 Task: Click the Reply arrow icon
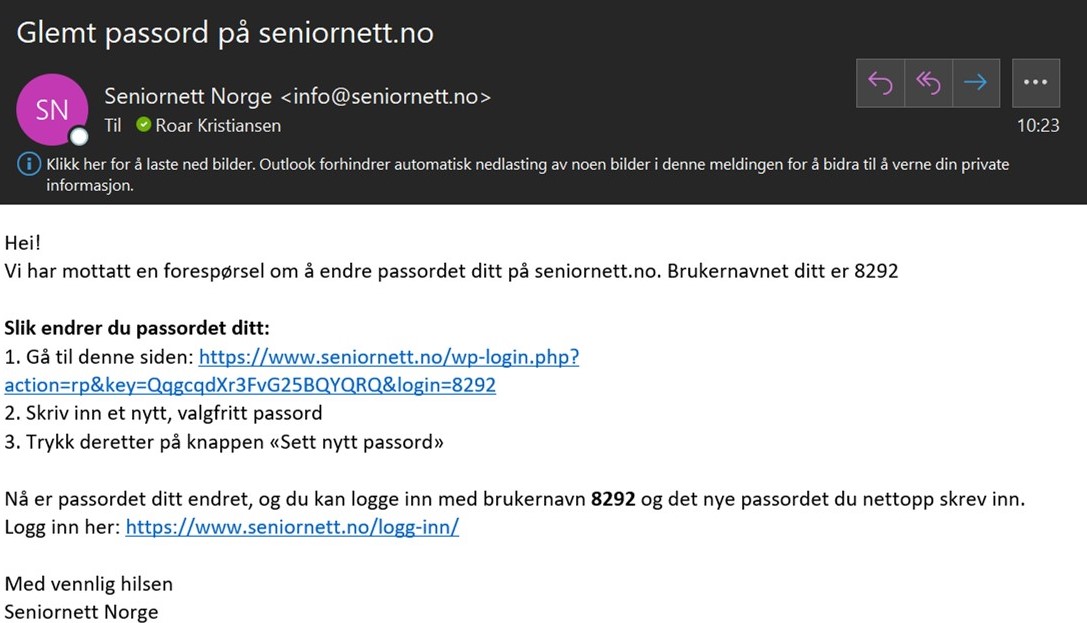pos(881,83)
